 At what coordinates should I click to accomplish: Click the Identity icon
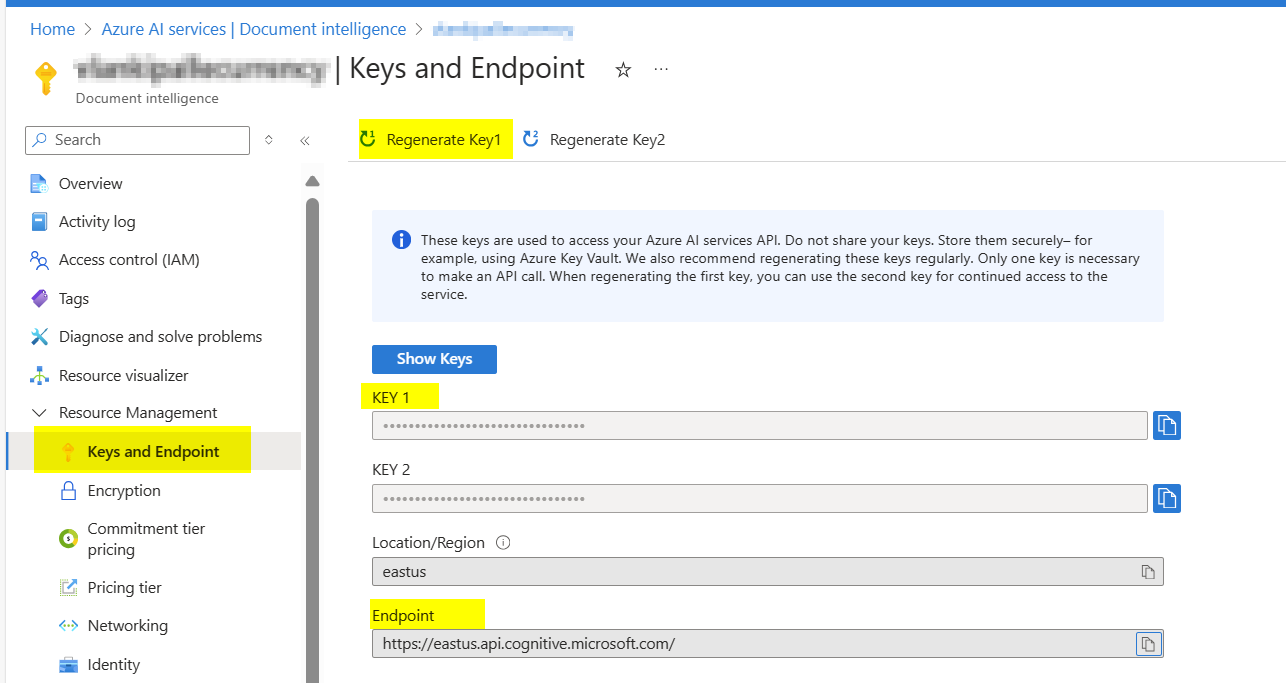68,665
